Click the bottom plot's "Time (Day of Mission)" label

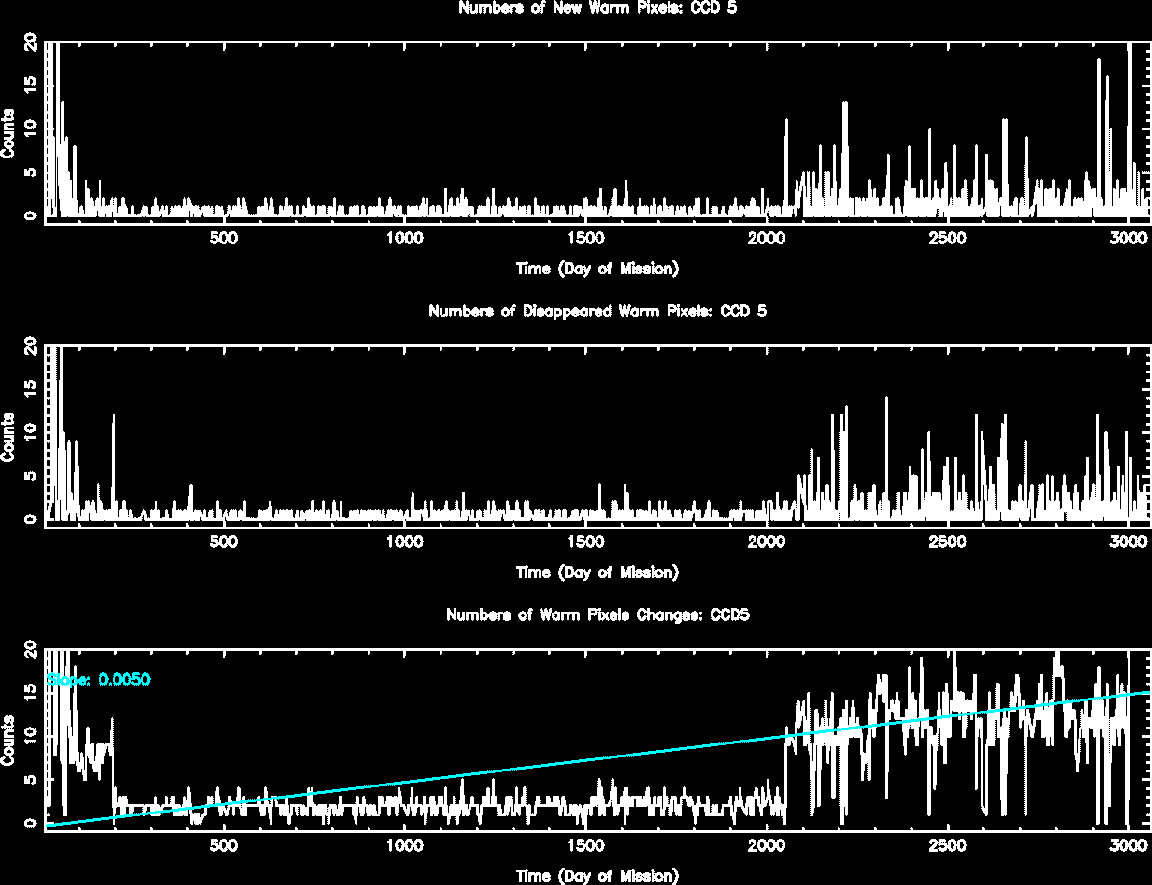pyautogui.click(x=597, y=876)
